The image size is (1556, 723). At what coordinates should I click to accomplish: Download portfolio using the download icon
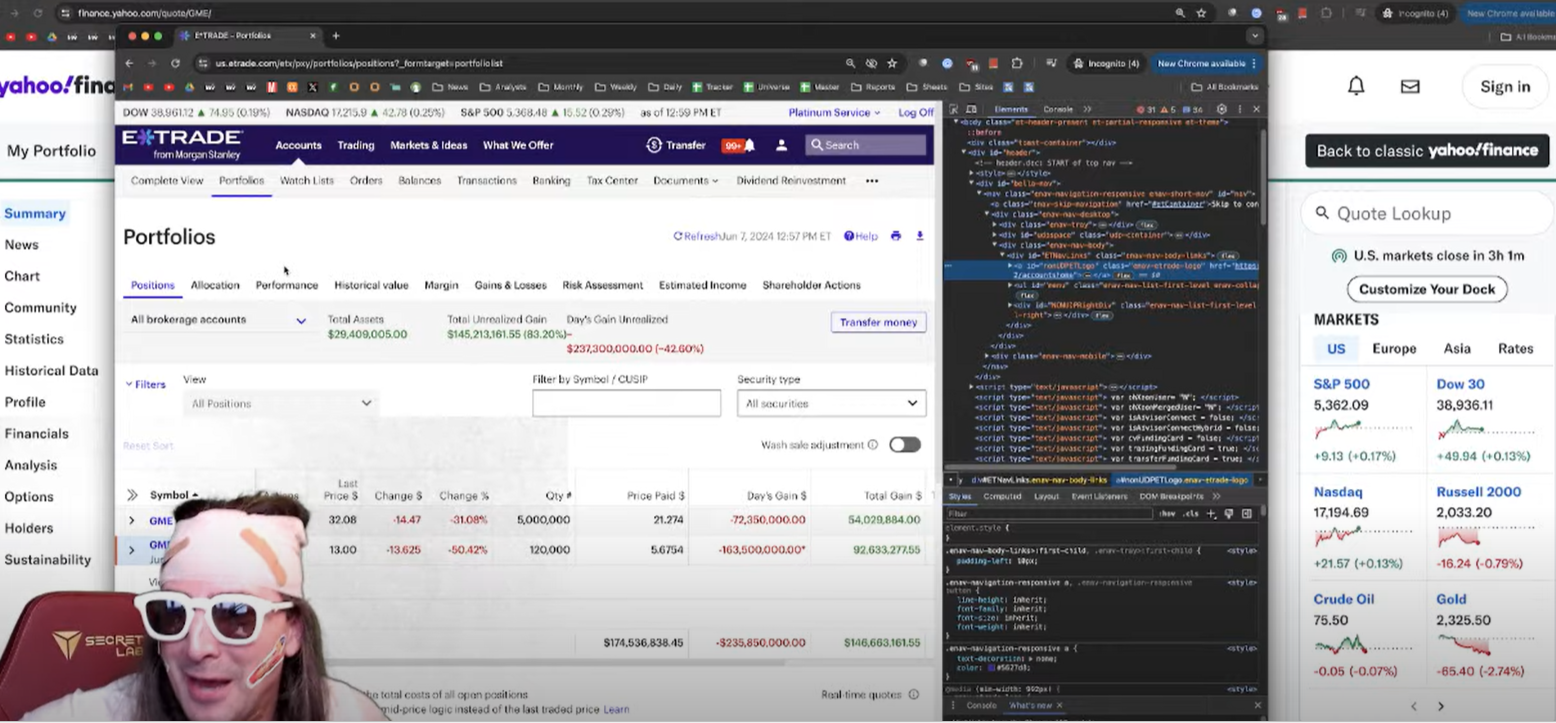click(x=920, y=236)
